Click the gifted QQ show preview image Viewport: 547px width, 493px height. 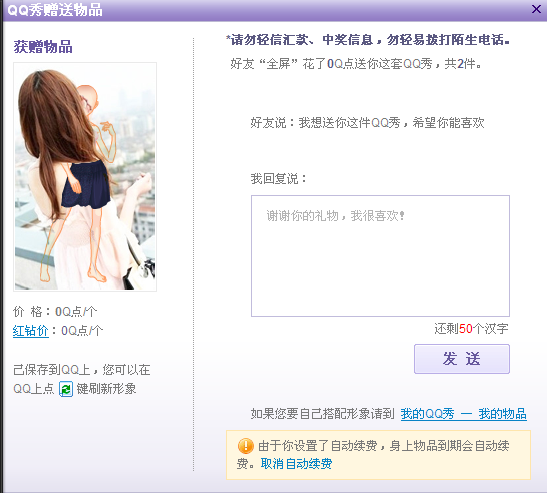pyautogui.click(x=85, y=177)
